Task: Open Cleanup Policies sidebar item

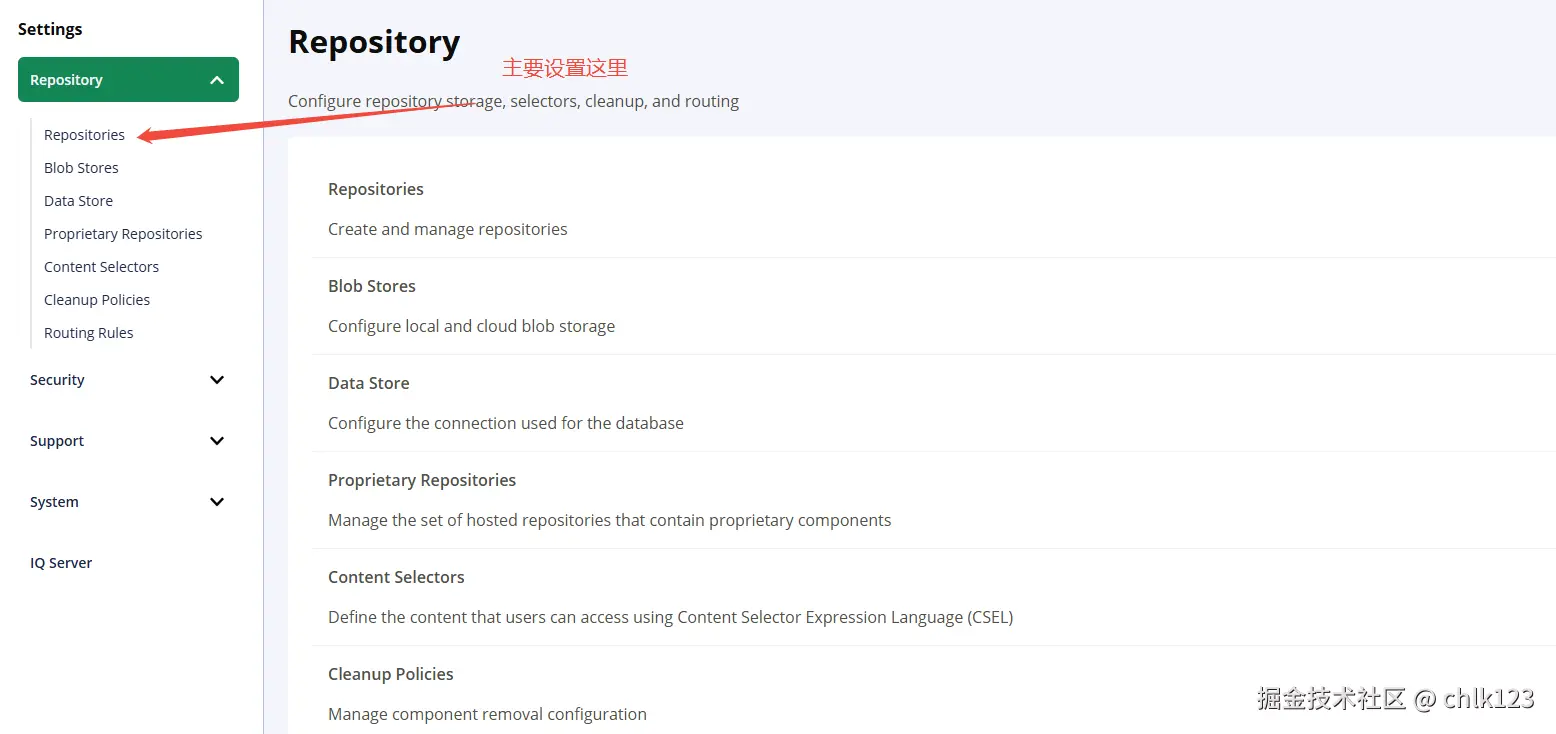Action: 97,300
